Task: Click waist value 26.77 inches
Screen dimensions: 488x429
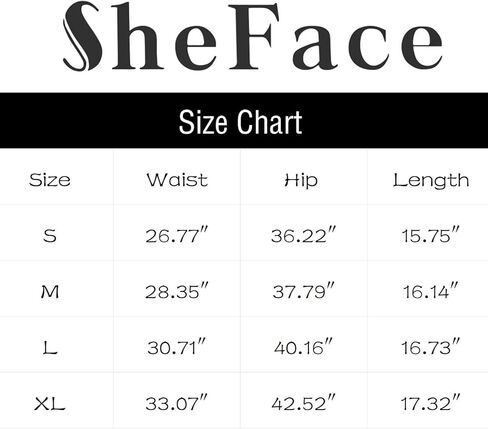Action: click(177, 235)
